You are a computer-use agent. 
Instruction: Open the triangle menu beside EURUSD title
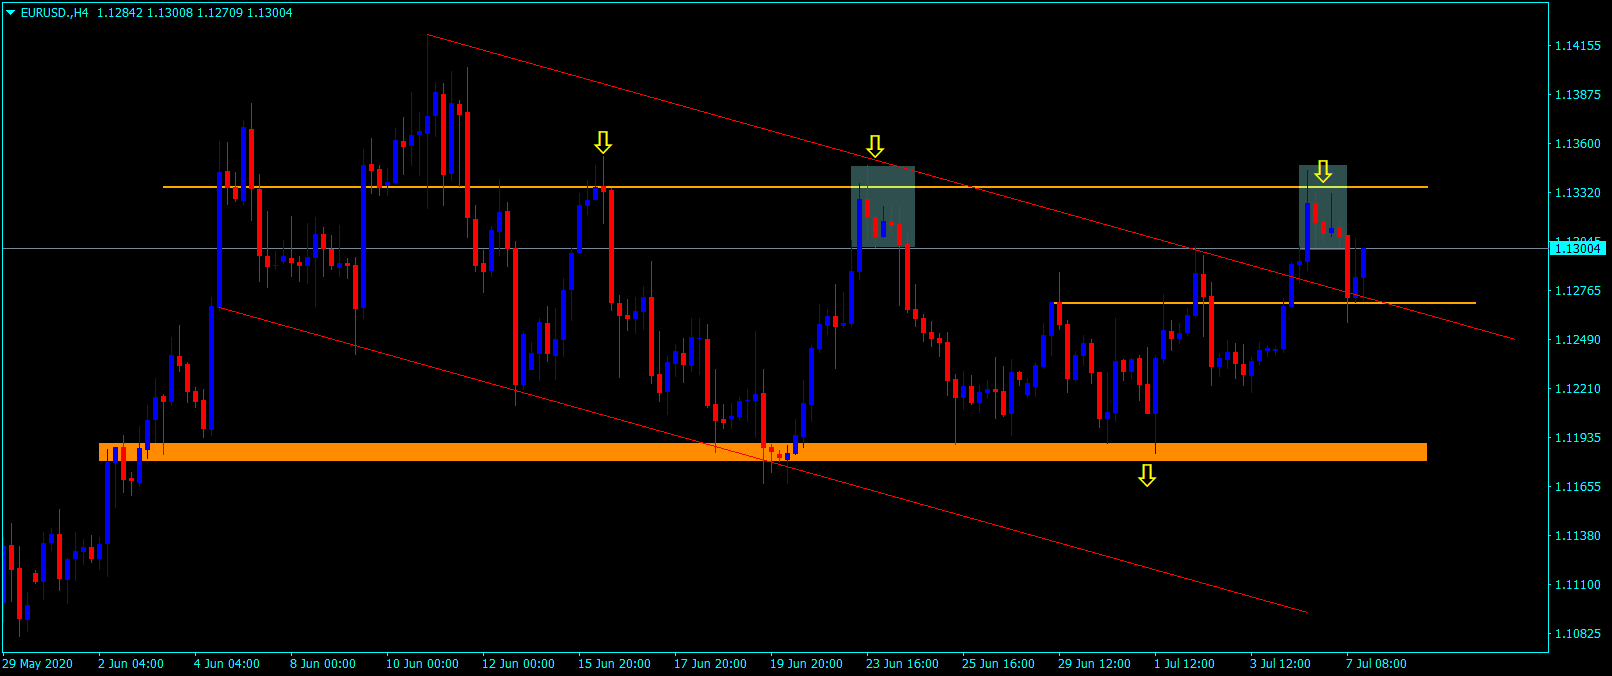(10, 13)
